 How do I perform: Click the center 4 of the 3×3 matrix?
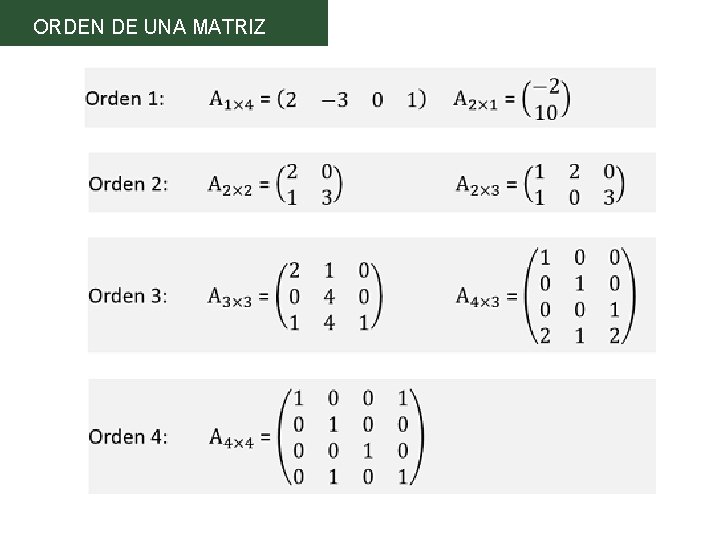coord(329,297)
